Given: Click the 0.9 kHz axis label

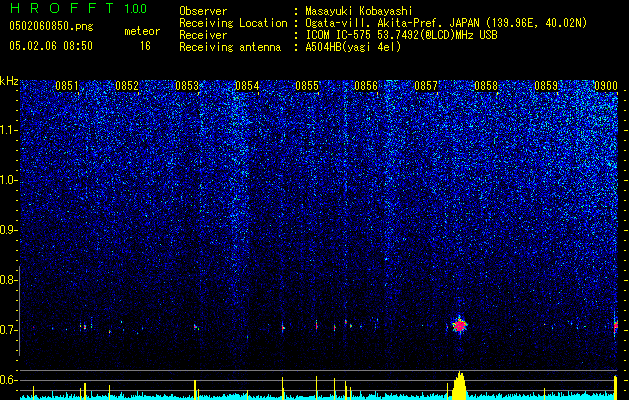Looking at the screenshot, I should [x=9, y=230].
